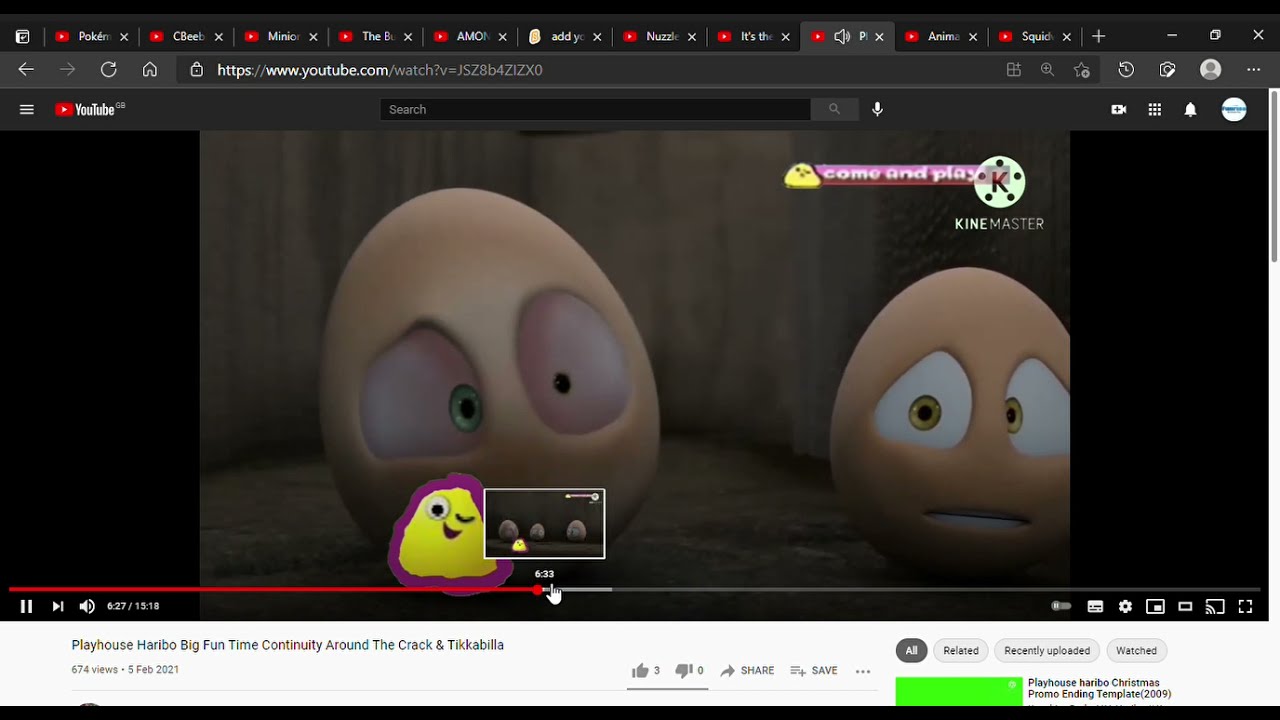
Task: Open the YouTube guide hamburger menu
Action: tap(27, 110)
